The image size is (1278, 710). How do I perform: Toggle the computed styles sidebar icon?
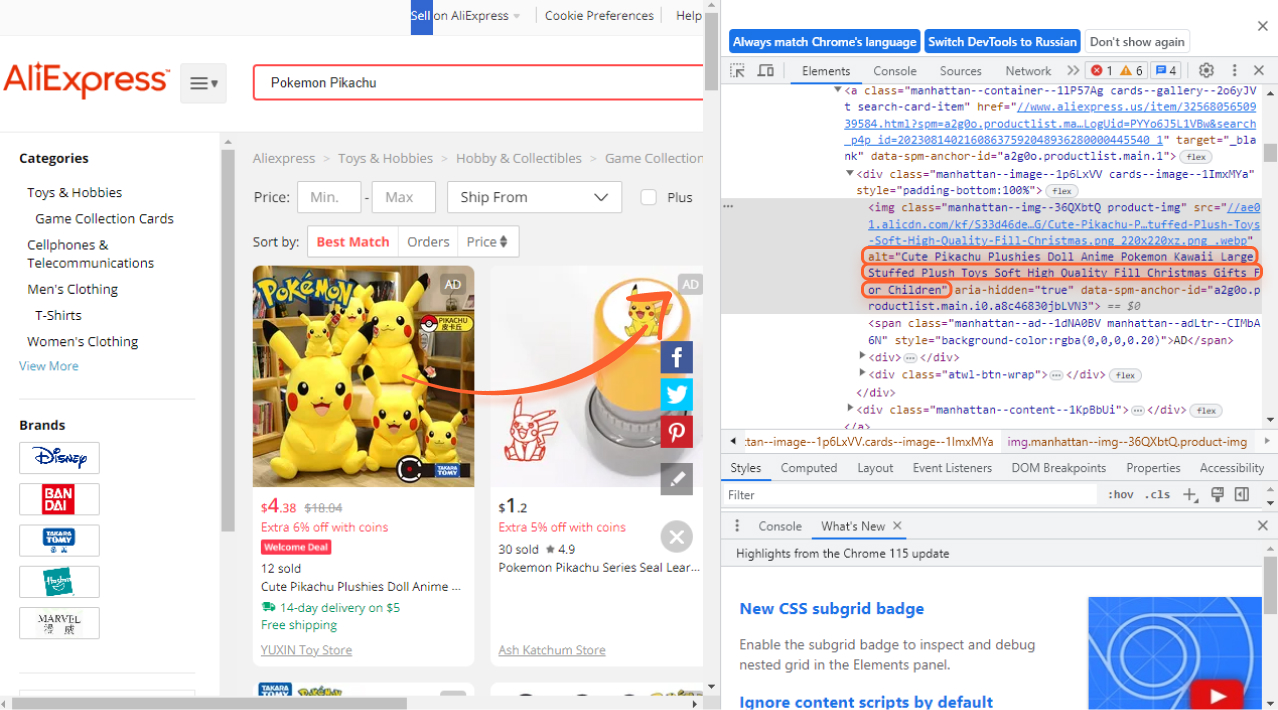coord(1242,495)
